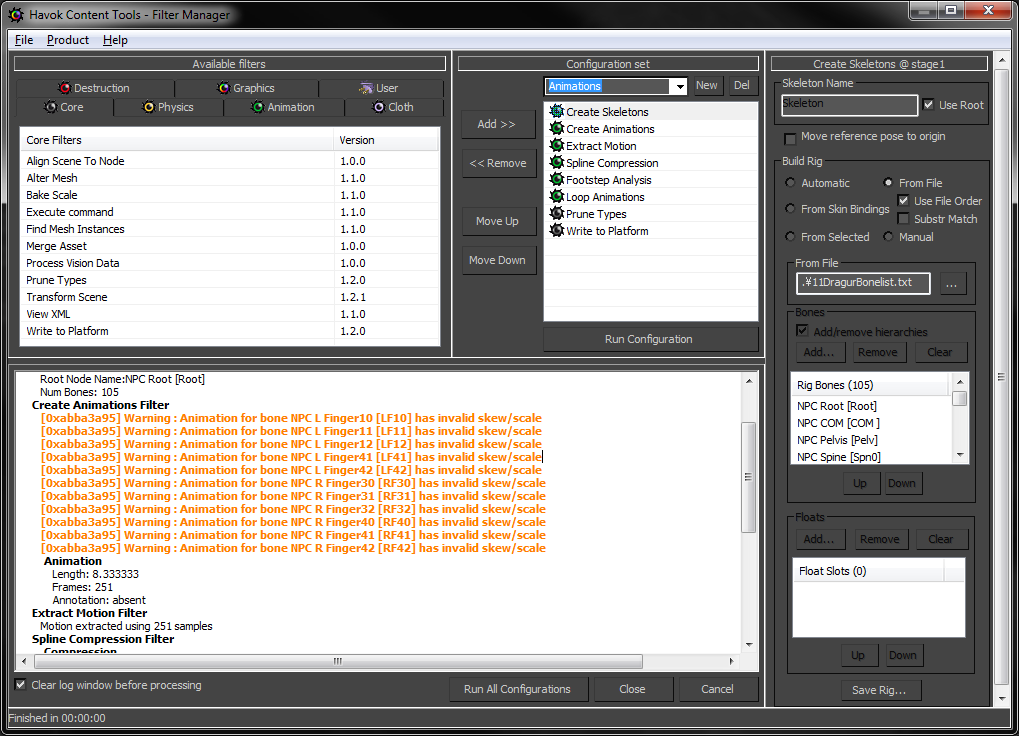Toggle the Use Root checkbox
The height and width of the screenshot is (736, 1019).
pos(928,105)
